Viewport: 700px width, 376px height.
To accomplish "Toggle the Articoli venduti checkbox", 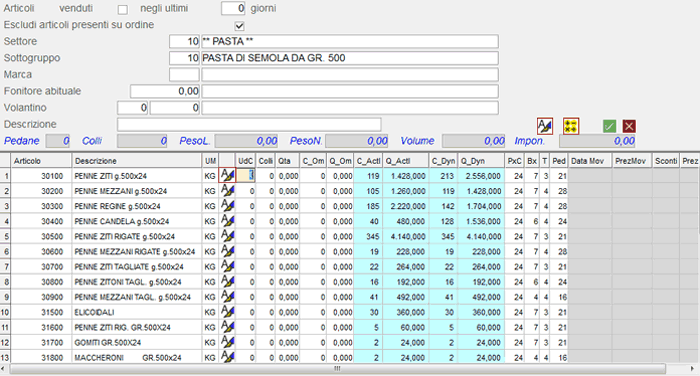I will click(123, 9).
